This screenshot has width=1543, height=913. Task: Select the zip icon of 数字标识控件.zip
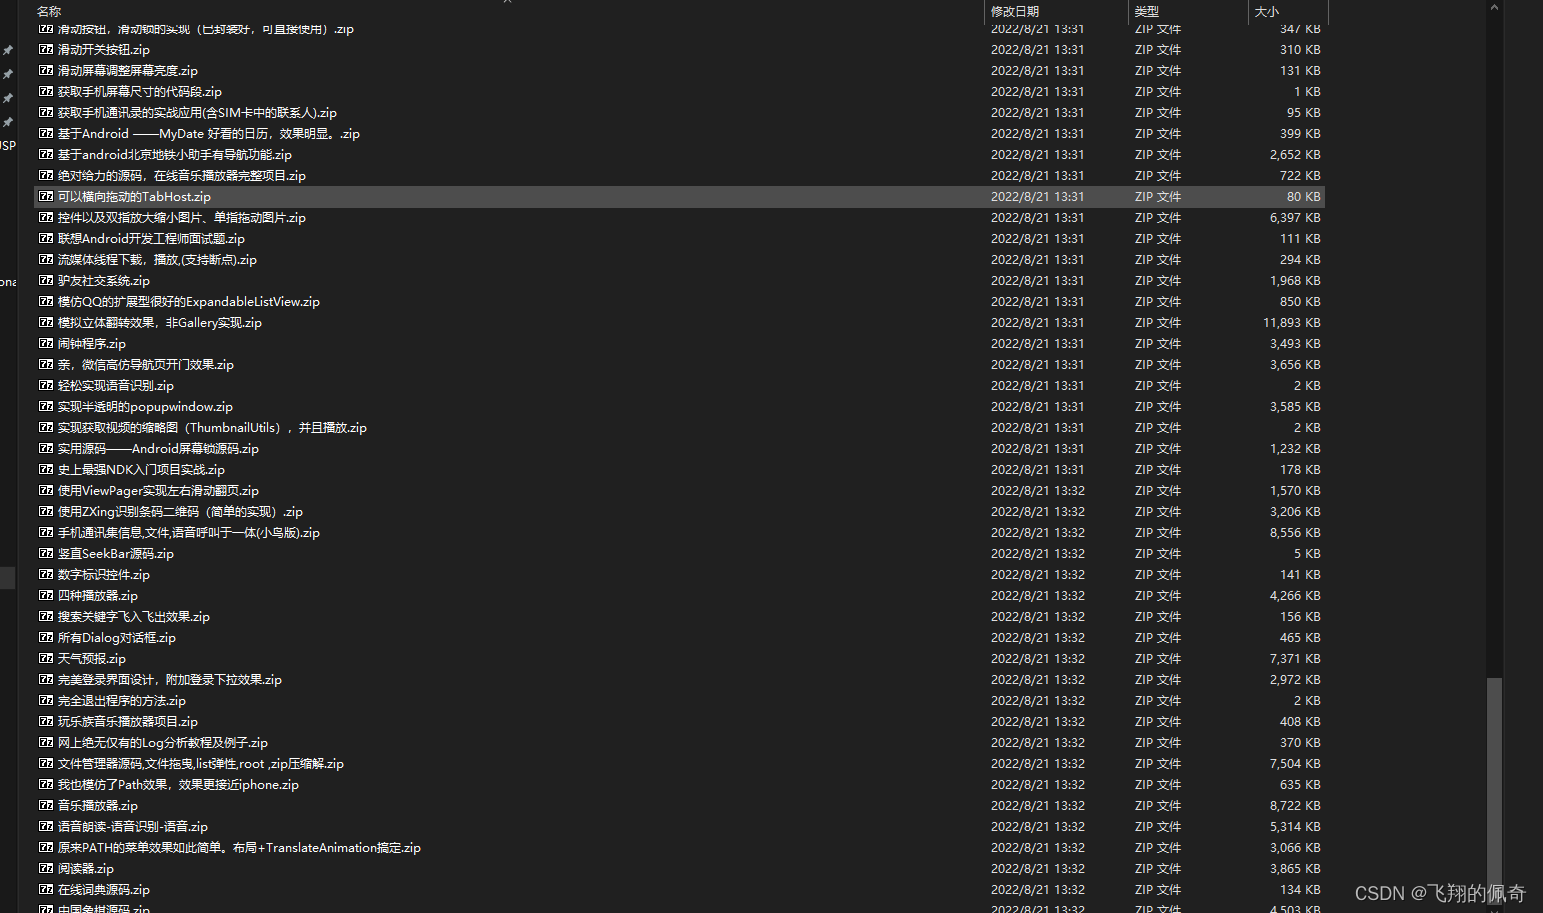pos(46,574)
